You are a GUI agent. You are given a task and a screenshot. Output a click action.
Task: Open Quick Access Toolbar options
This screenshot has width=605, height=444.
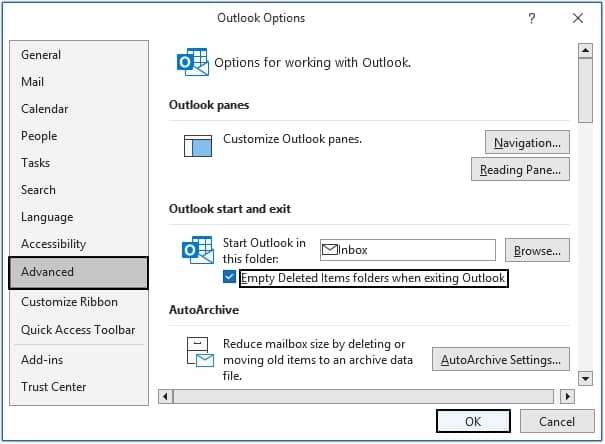tap(78, 330)
